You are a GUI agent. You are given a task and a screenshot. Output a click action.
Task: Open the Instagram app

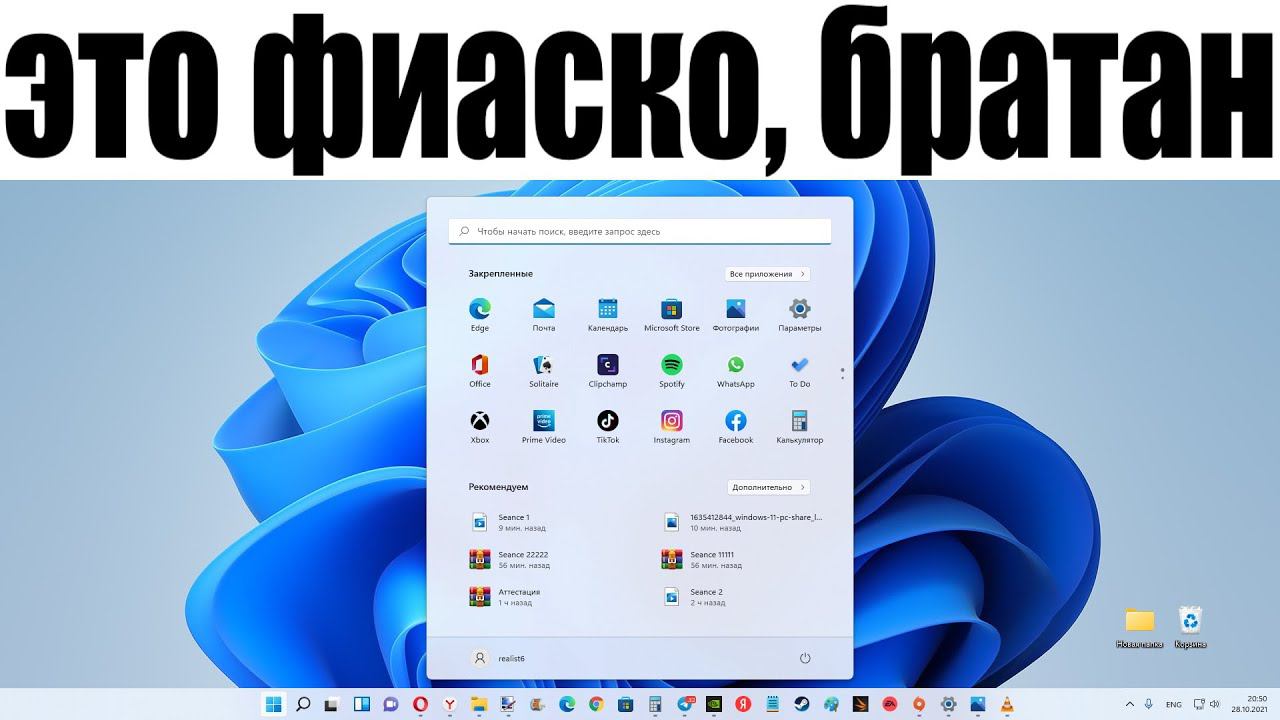click(x=672, y=426)
